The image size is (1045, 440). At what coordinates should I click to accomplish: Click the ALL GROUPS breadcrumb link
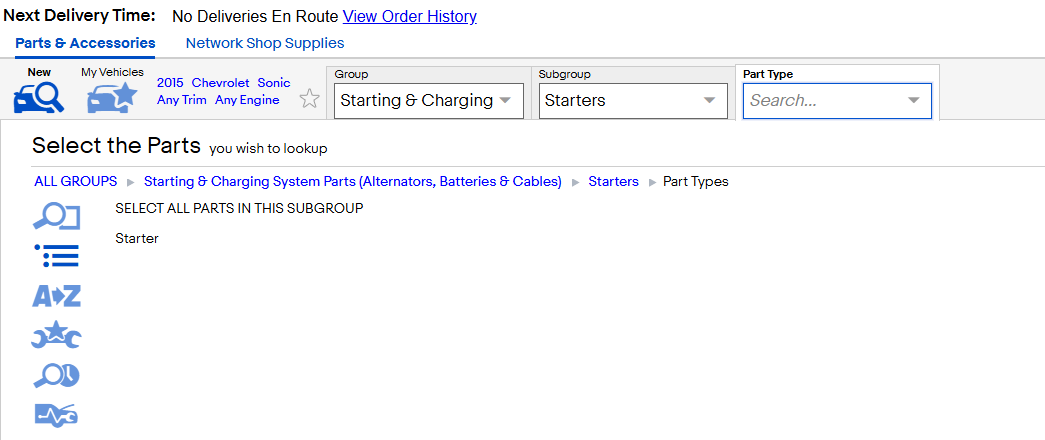(x=75, y=181)
